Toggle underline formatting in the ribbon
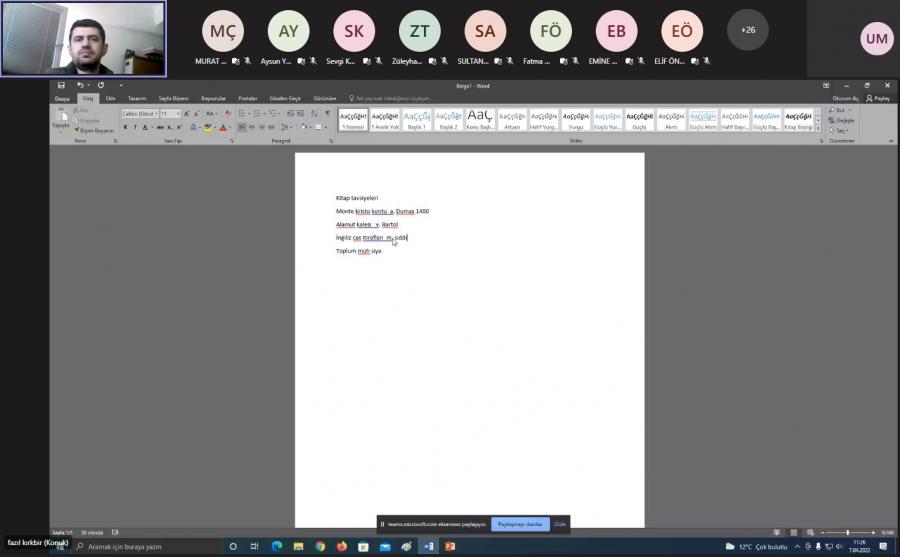The width and height of the screenshot is (900, 557). coord(145,127)
